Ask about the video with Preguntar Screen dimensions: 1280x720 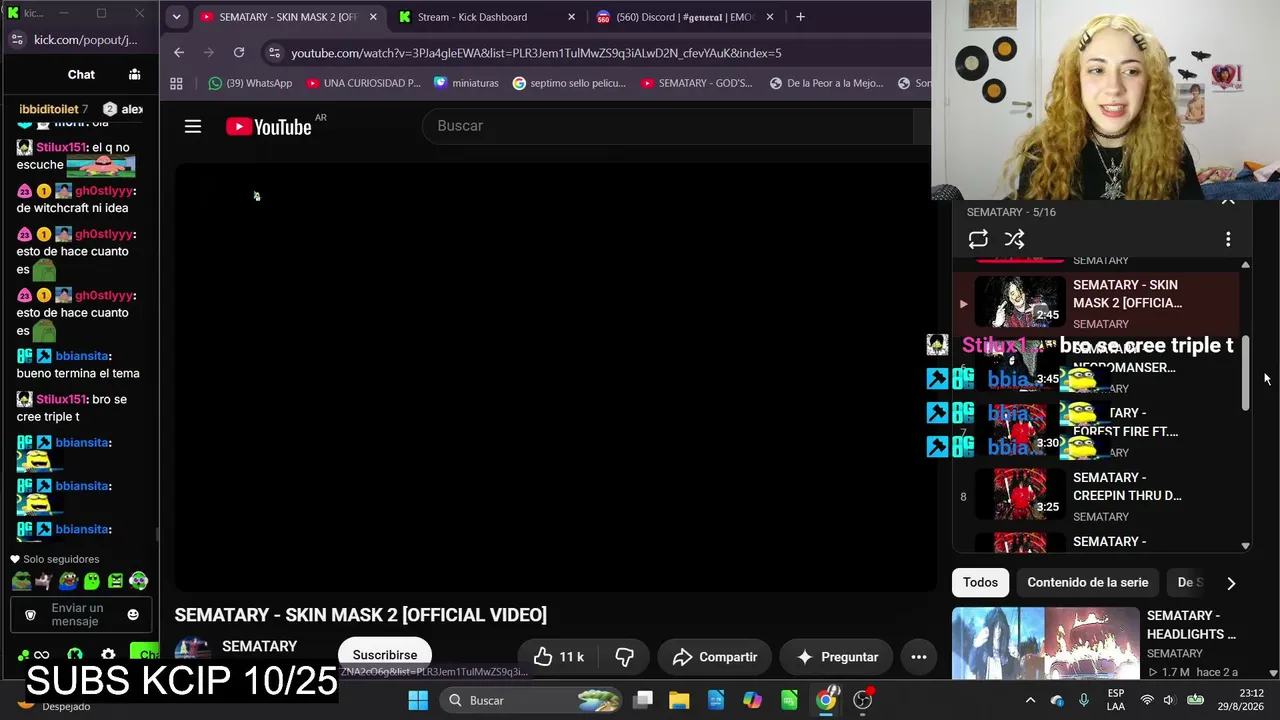point(836,657)
